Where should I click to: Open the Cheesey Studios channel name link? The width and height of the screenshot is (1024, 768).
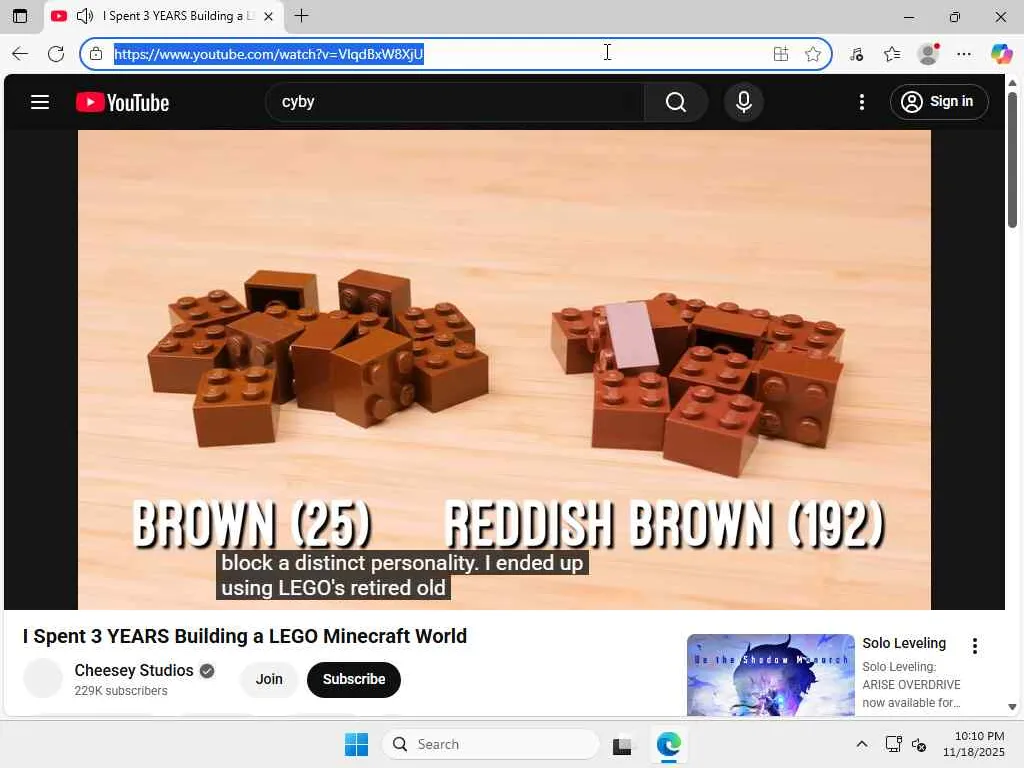click(134, 670)
